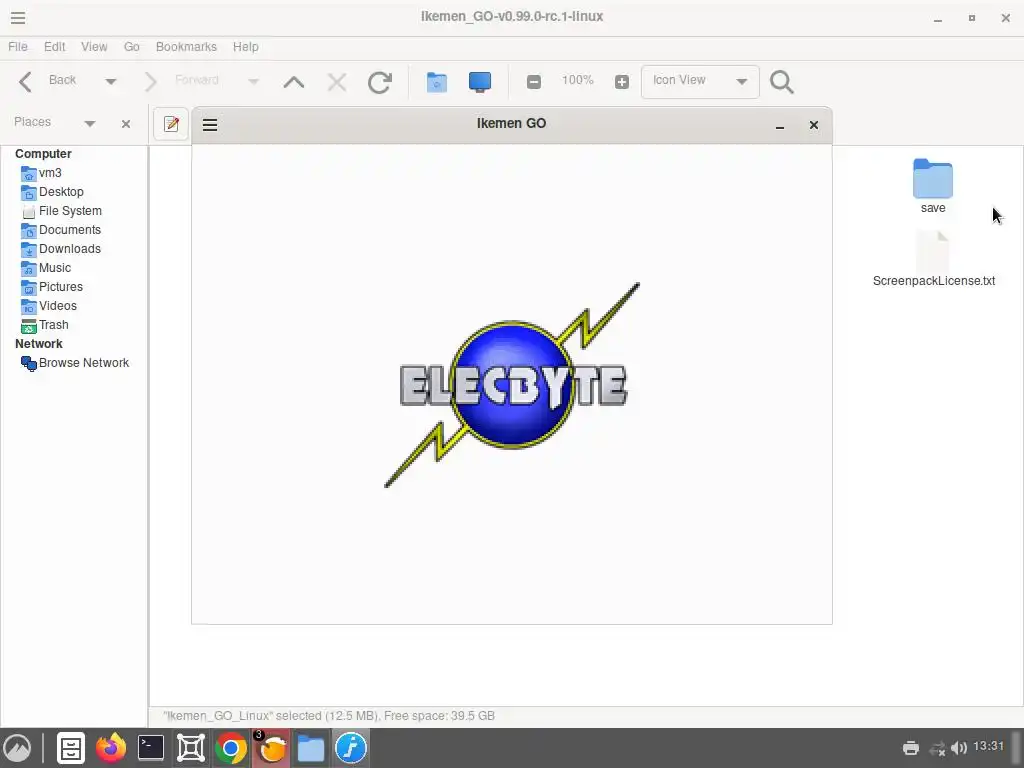Image resolution: width=1024 pixels, height=768 pixels.
Task: Zoom out with minus icon
Action: point(534,82)
